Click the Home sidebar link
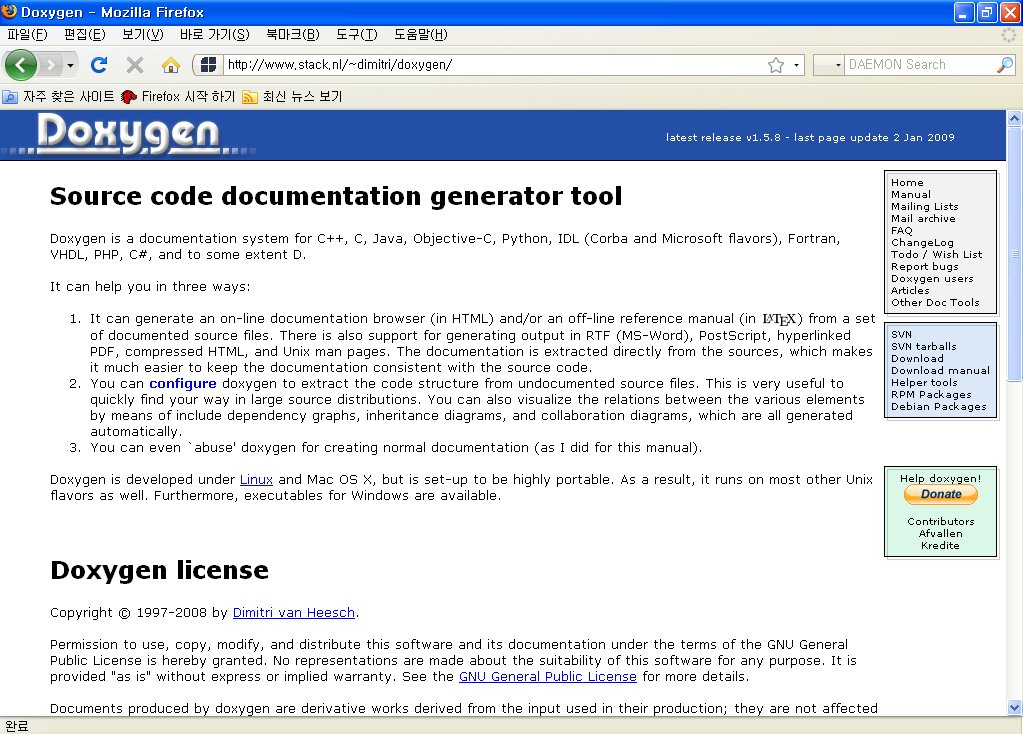The width and height of the screenshot is (1023, 734). [907, 183]
